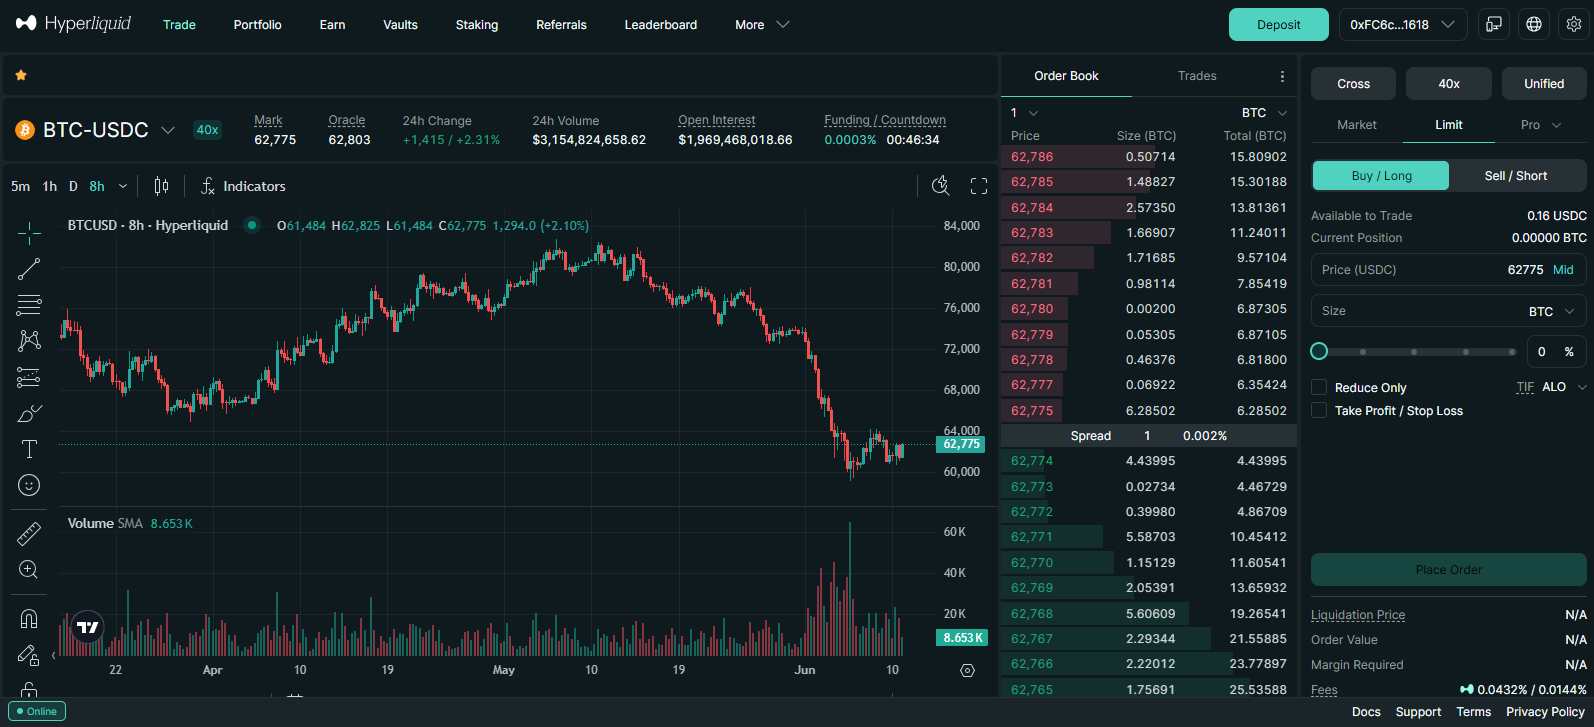Click the Price (USDC) input field
Viewport: 1594px width, 727px height.
tap(1449, 270)
